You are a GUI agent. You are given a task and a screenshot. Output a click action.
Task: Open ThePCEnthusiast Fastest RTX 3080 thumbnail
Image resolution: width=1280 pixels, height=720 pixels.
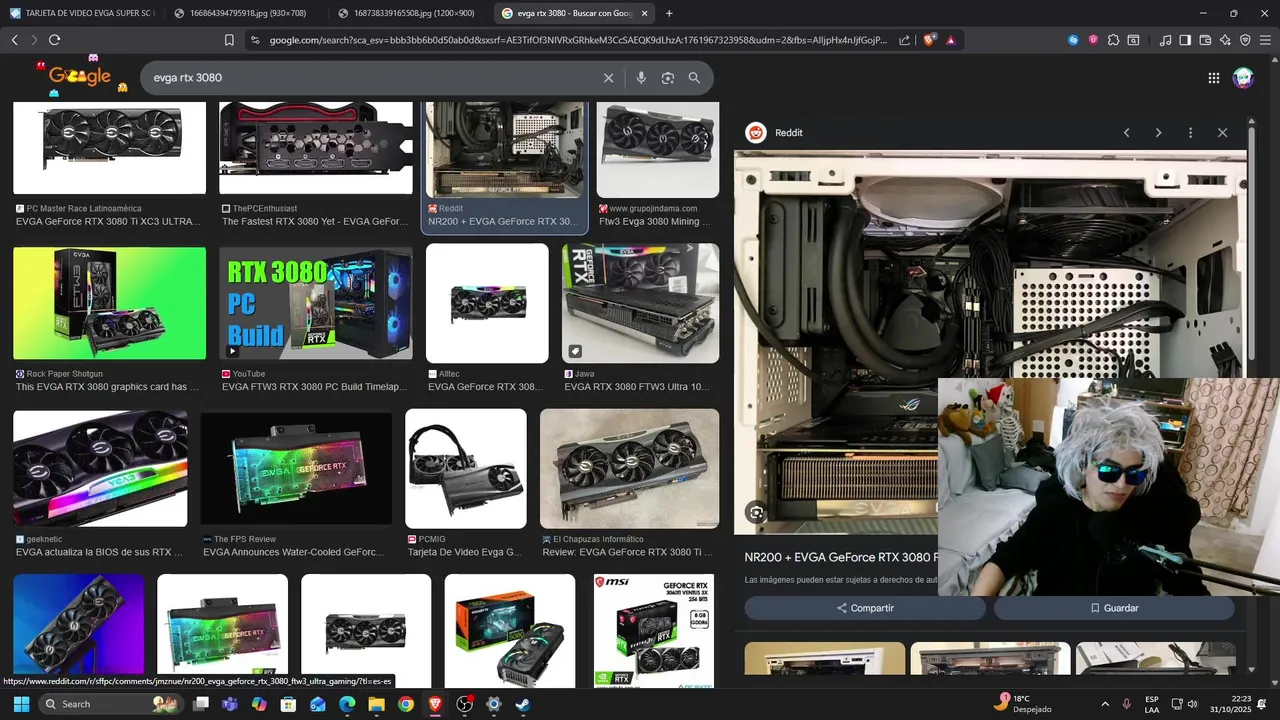[316, 147]
